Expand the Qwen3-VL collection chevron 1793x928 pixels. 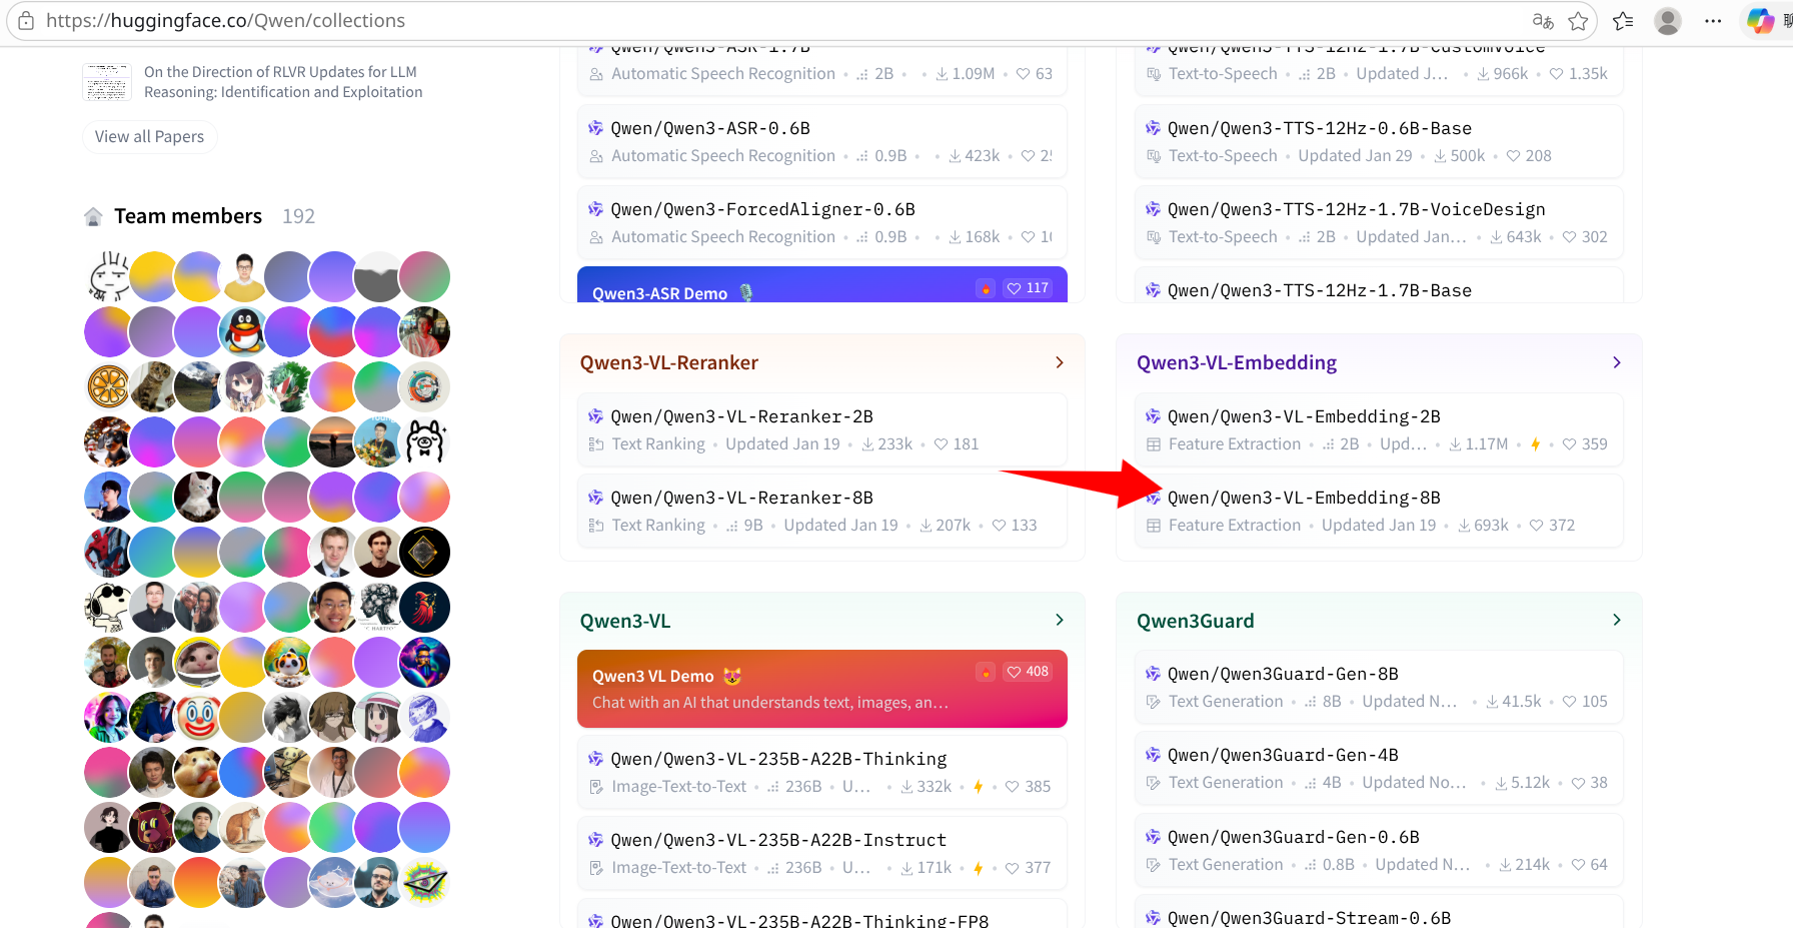click(x=1060, y=620)
